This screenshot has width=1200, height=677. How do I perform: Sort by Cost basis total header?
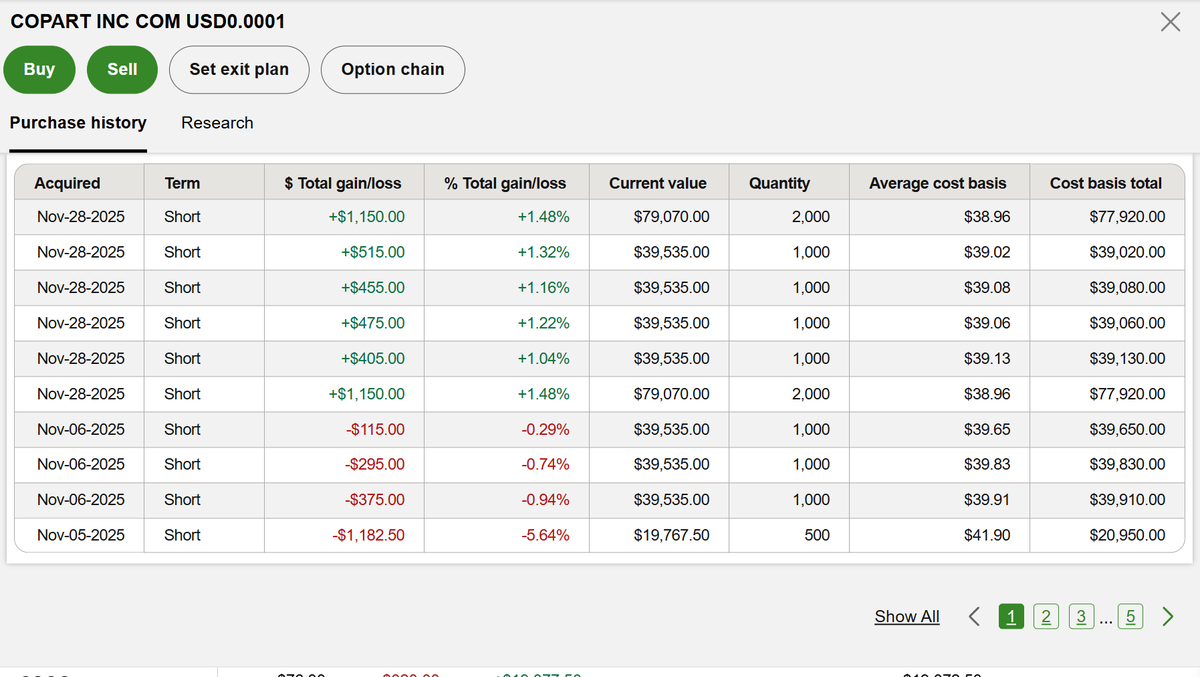pos(1106,183)
